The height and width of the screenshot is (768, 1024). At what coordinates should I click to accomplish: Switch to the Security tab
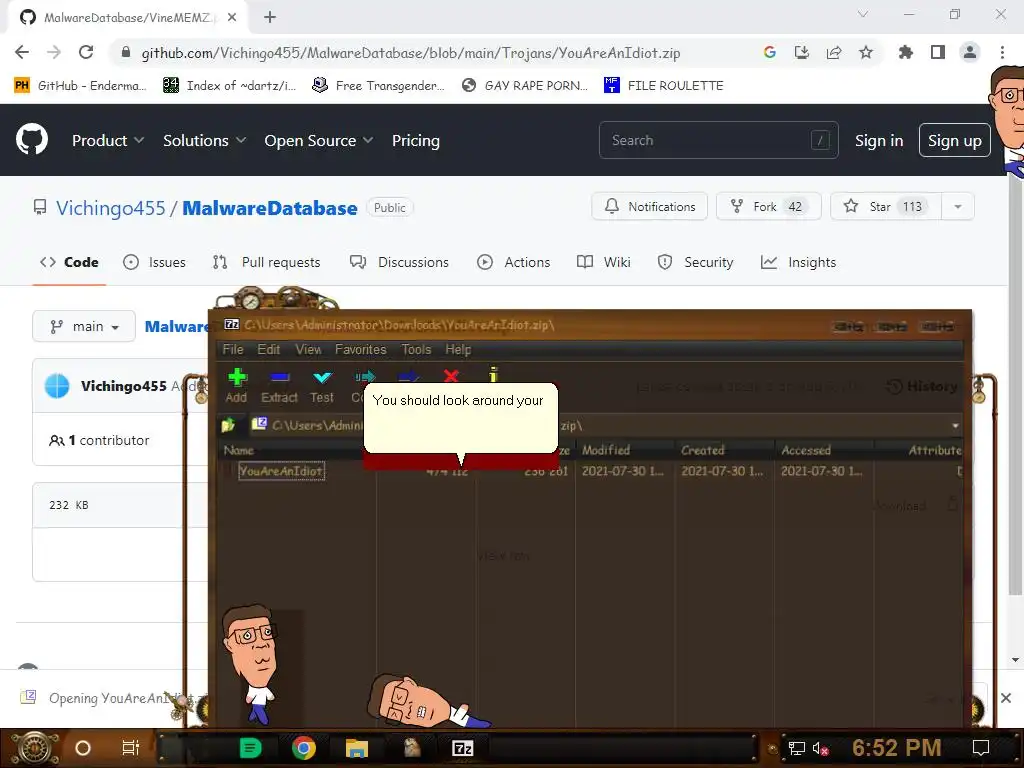(696, 262)
